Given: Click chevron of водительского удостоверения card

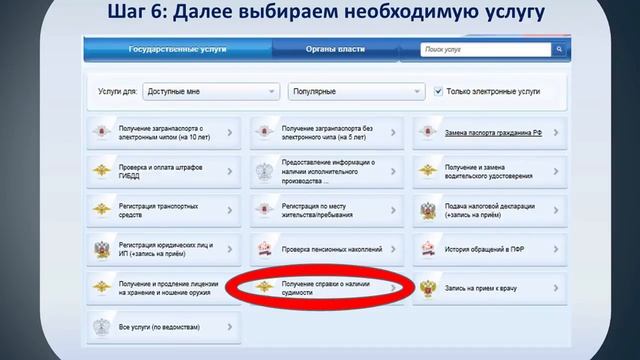Looking at the screenshot, I should 556,171.
